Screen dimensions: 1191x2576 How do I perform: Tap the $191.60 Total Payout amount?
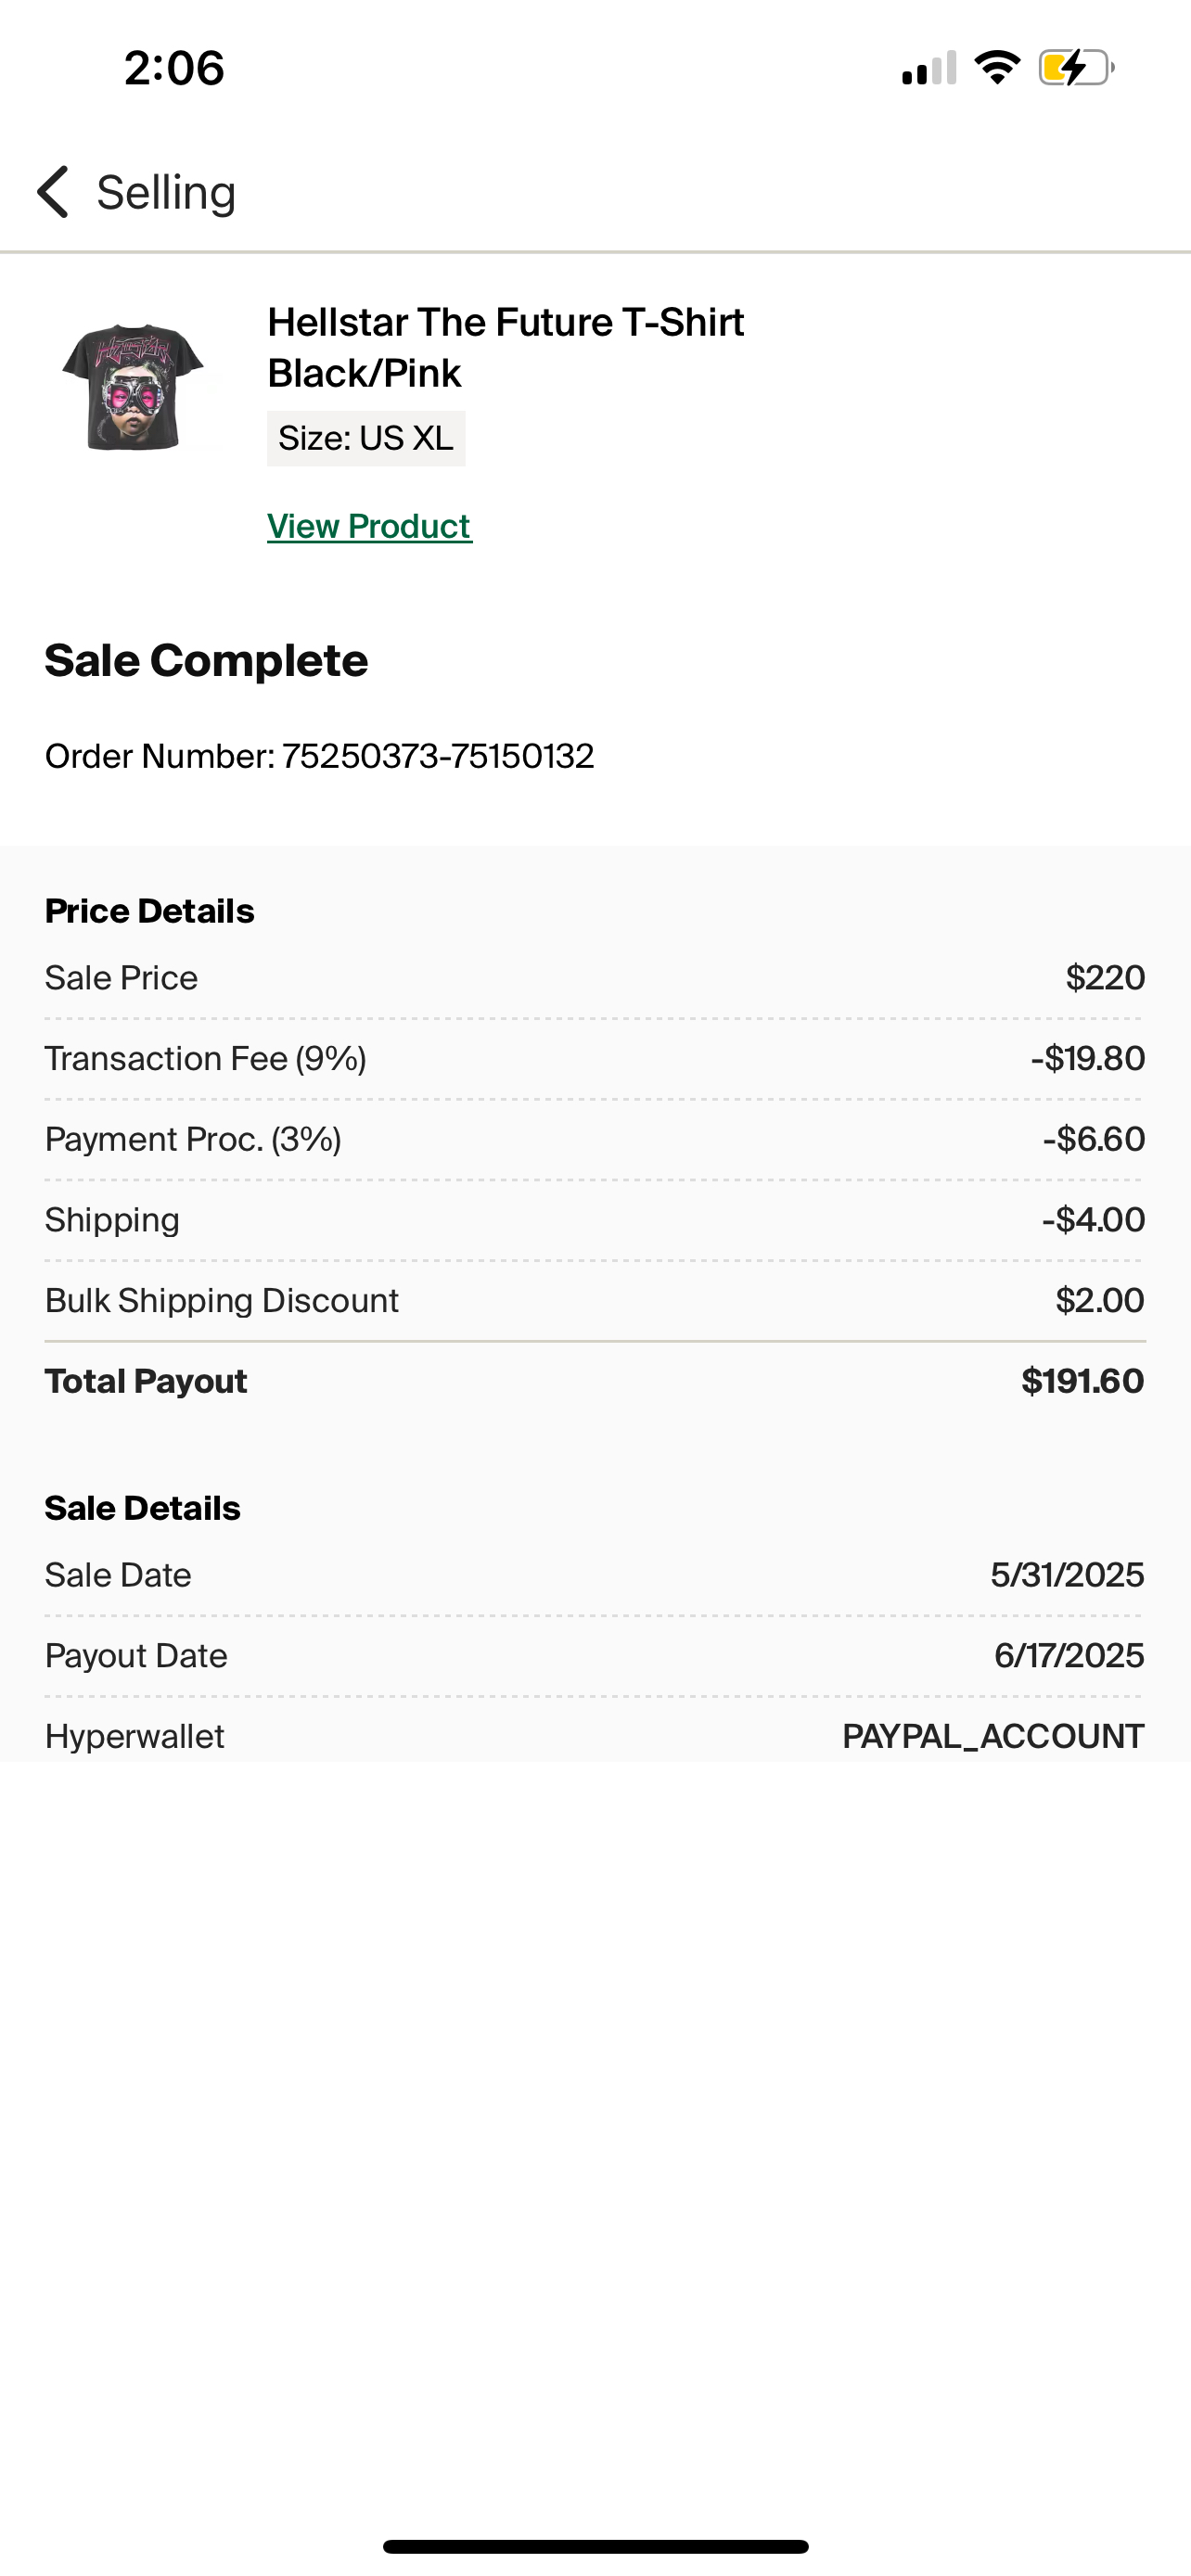coord(1082,1381)
